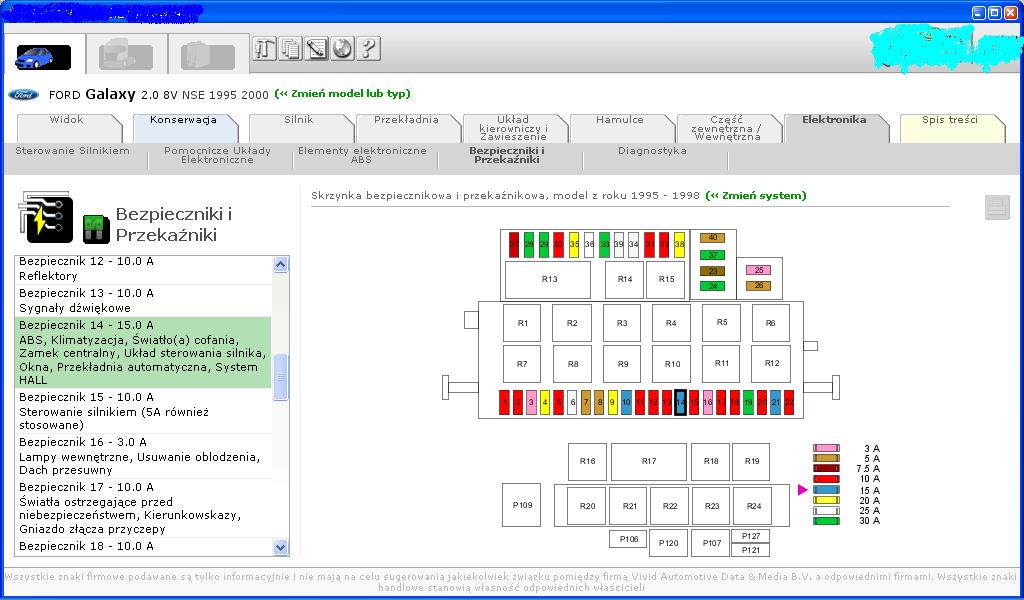Switch to the Silnik tab

(298, 120)
